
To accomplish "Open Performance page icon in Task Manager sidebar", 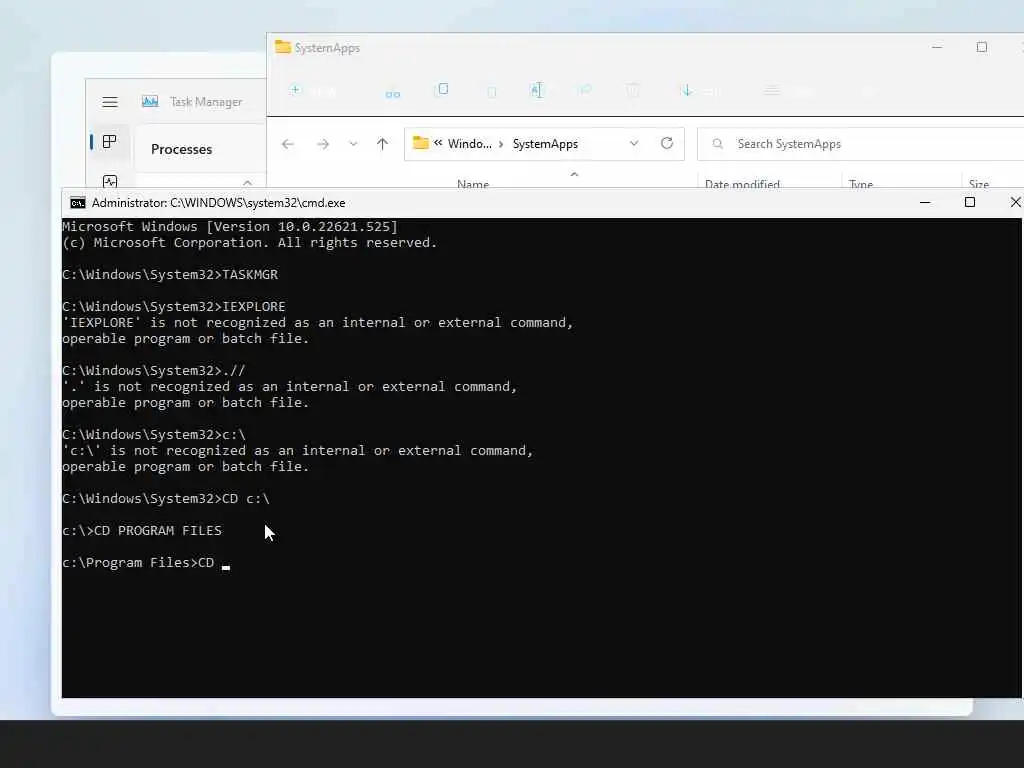I will tap(110, 181).
